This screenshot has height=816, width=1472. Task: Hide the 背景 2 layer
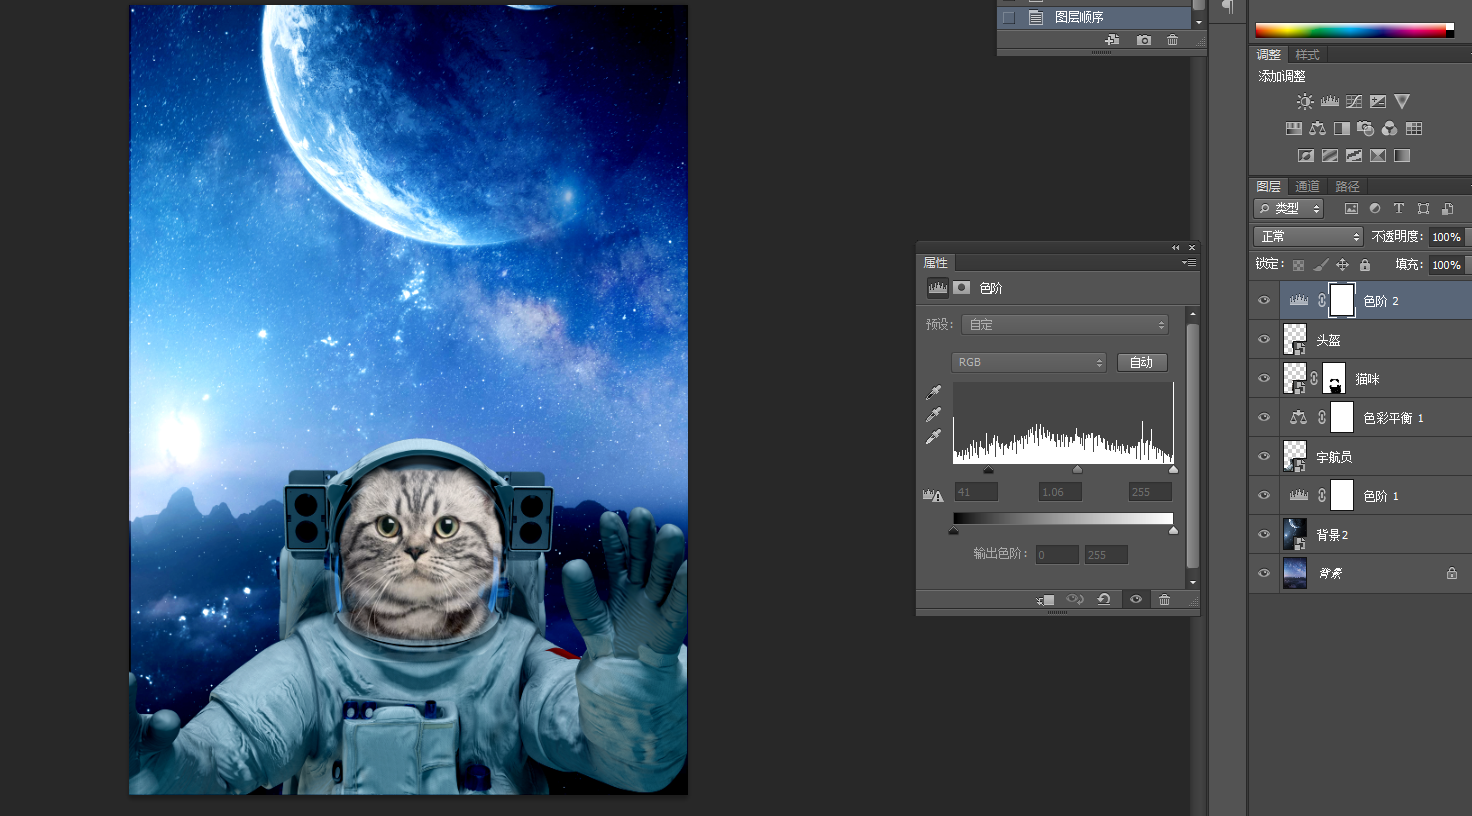[1264, 535]
